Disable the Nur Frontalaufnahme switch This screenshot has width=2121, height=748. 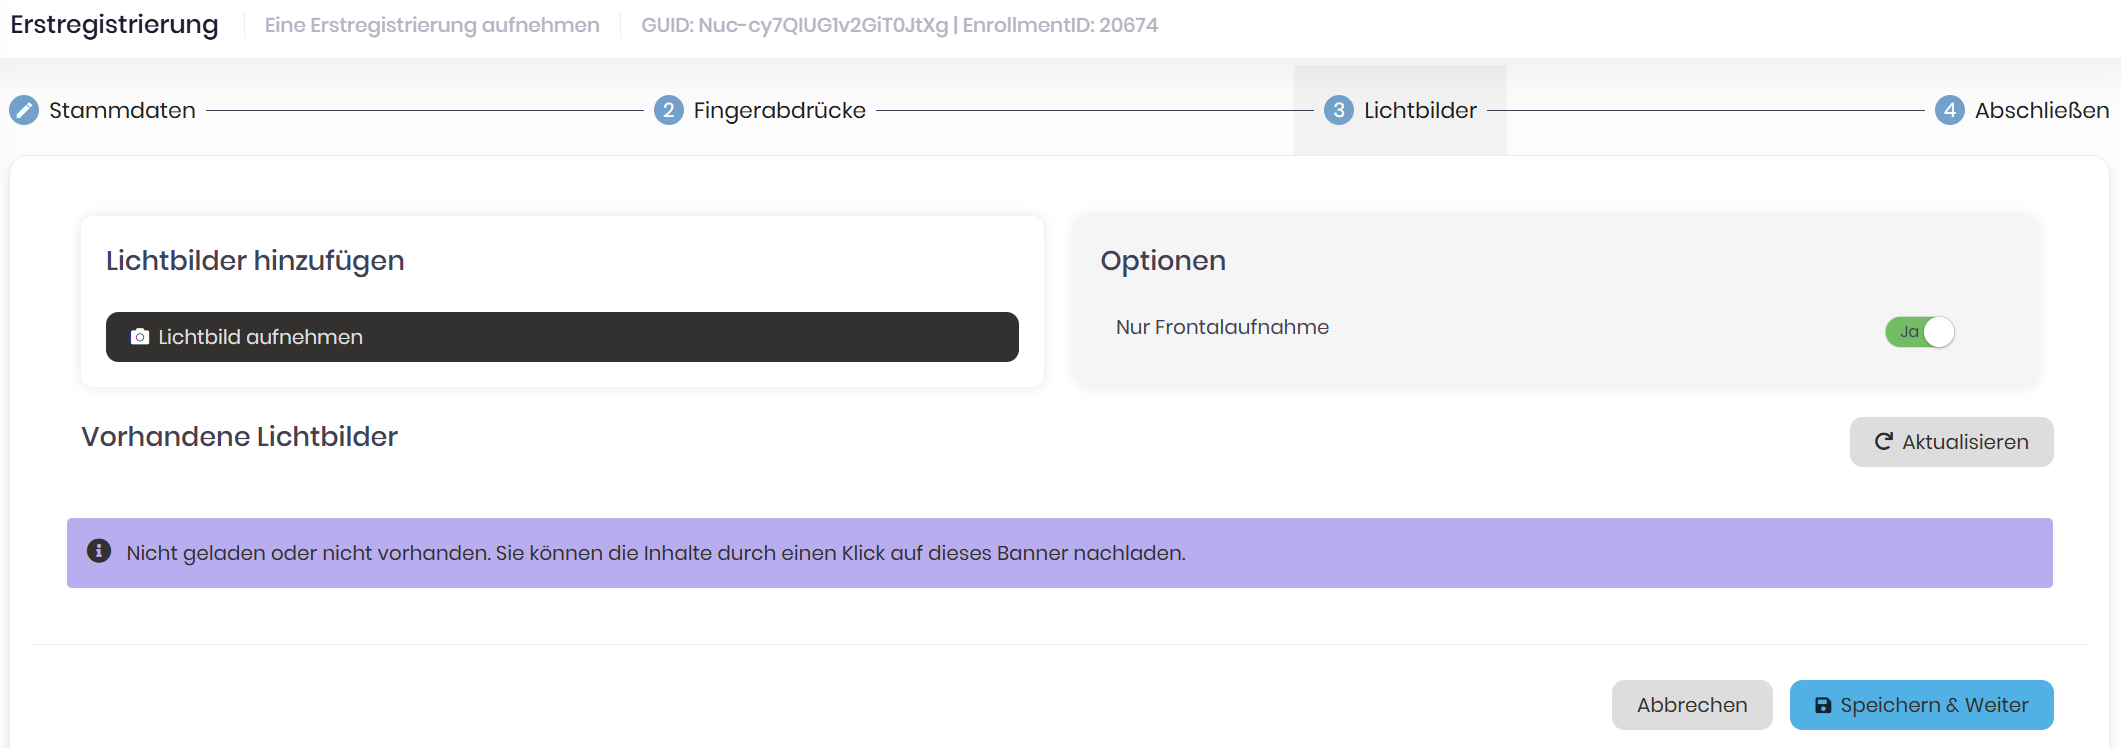tap(1920, 332)
